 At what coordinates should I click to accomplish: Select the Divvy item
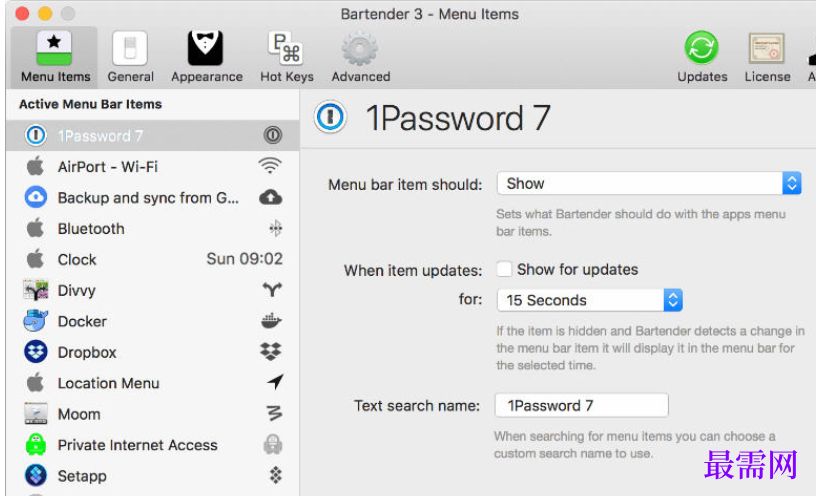(152, 290)
